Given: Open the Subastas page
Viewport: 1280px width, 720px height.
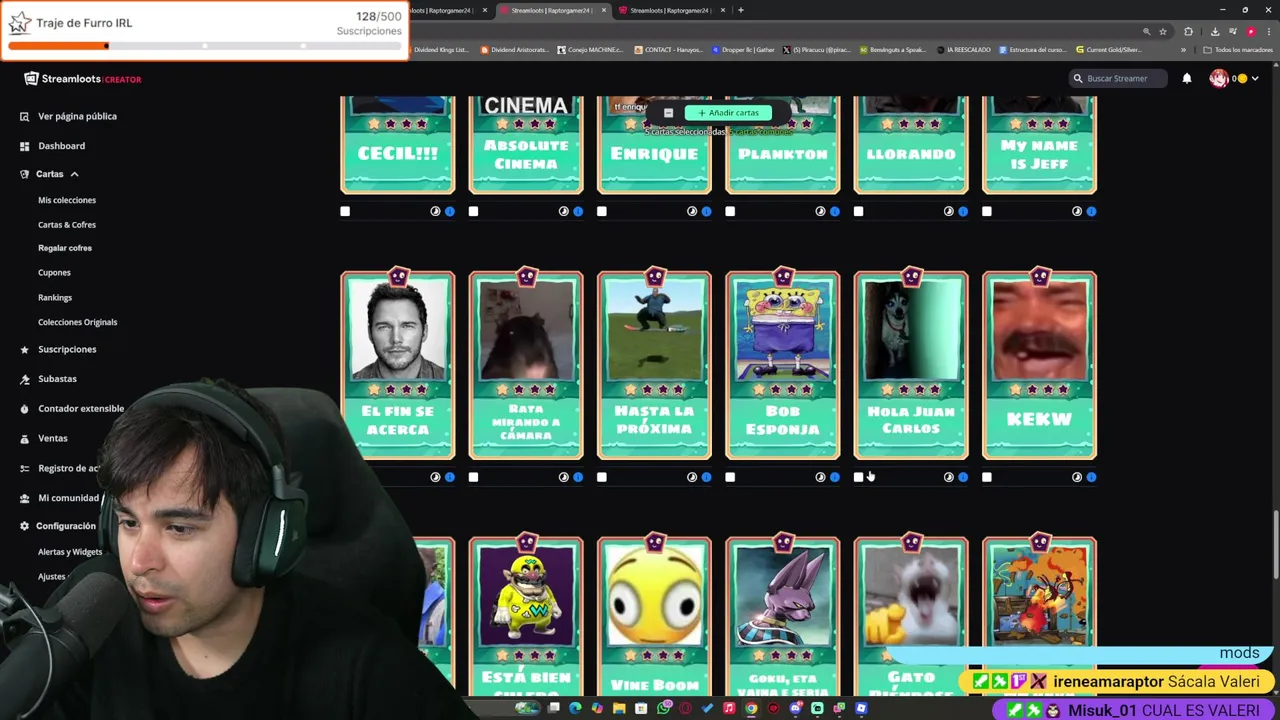Looking at the screenshot, I should pyautogui.click(x=57, y=379).
